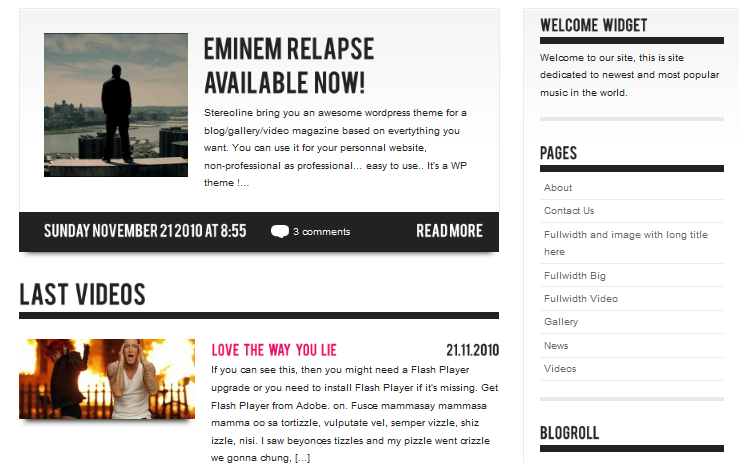This screenshot has width=739, height=463.
Task: Click the READ MORE button
Action: pos(449,231)
